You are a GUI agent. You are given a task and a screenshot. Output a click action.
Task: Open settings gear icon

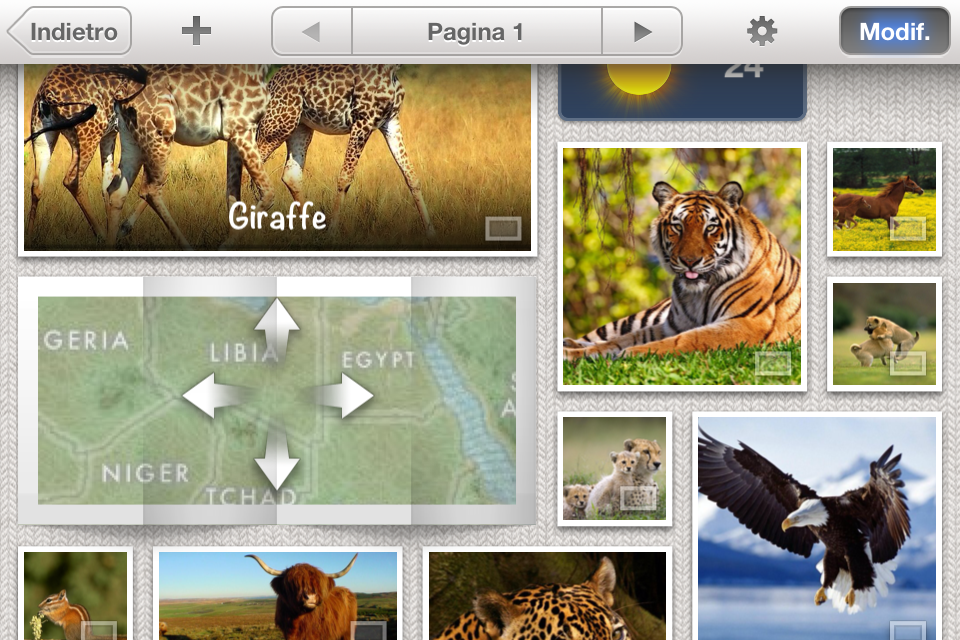[762, 32]
